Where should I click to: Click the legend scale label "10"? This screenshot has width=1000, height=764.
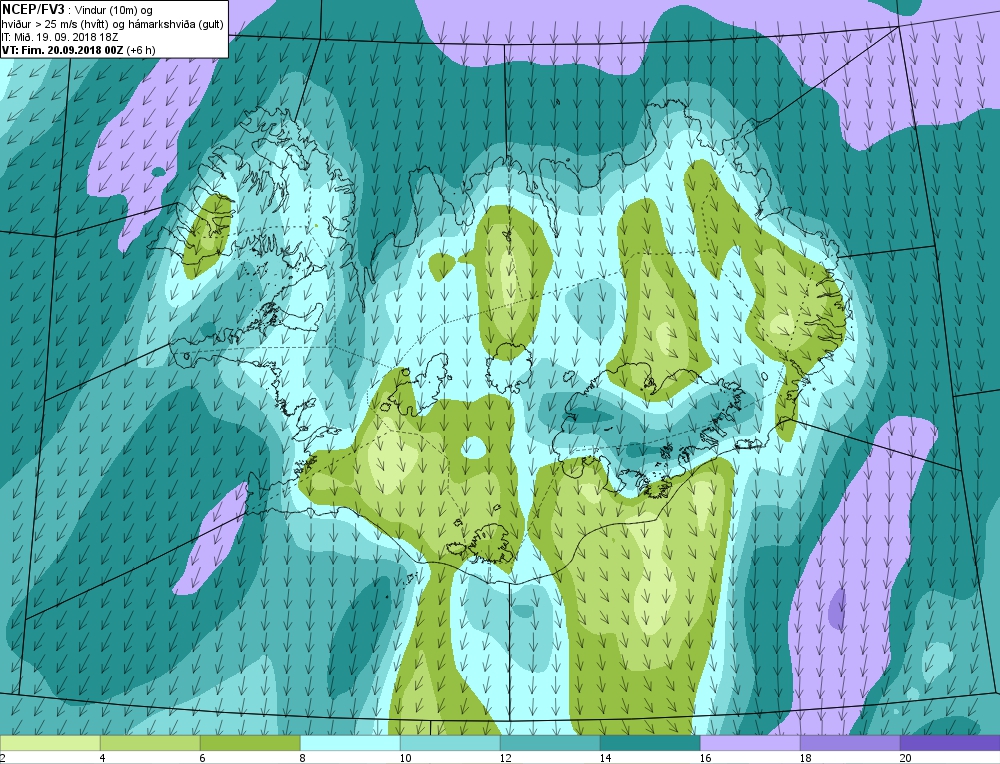click(x=406, y=758)
